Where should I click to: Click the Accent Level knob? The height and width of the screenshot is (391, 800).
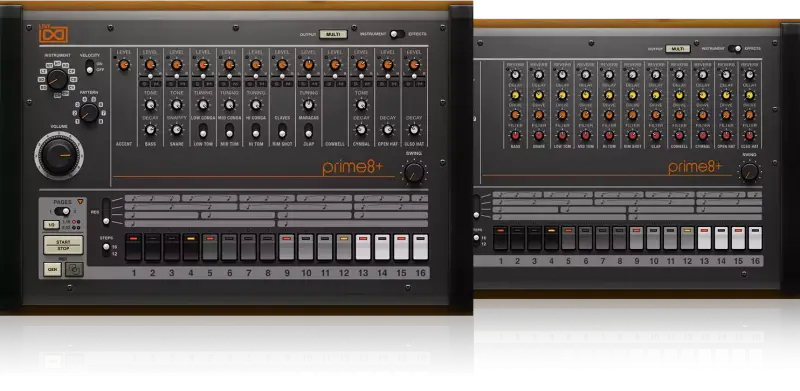(123, 65)
